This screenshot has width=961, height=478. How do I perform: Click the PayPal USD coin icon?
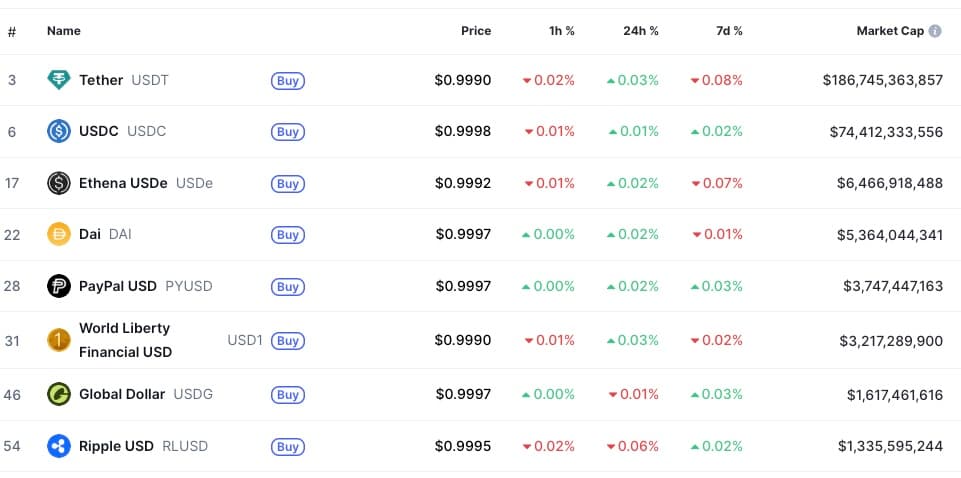59,286
